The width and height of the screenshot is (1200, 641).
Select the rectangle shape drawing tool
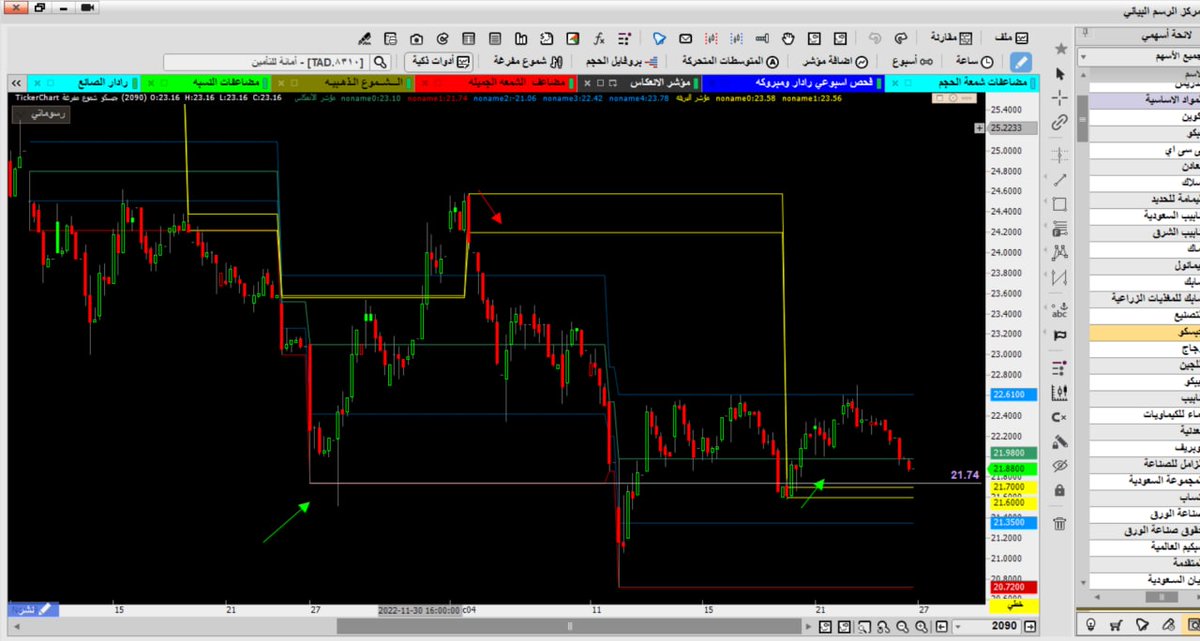pos(1060,205)
